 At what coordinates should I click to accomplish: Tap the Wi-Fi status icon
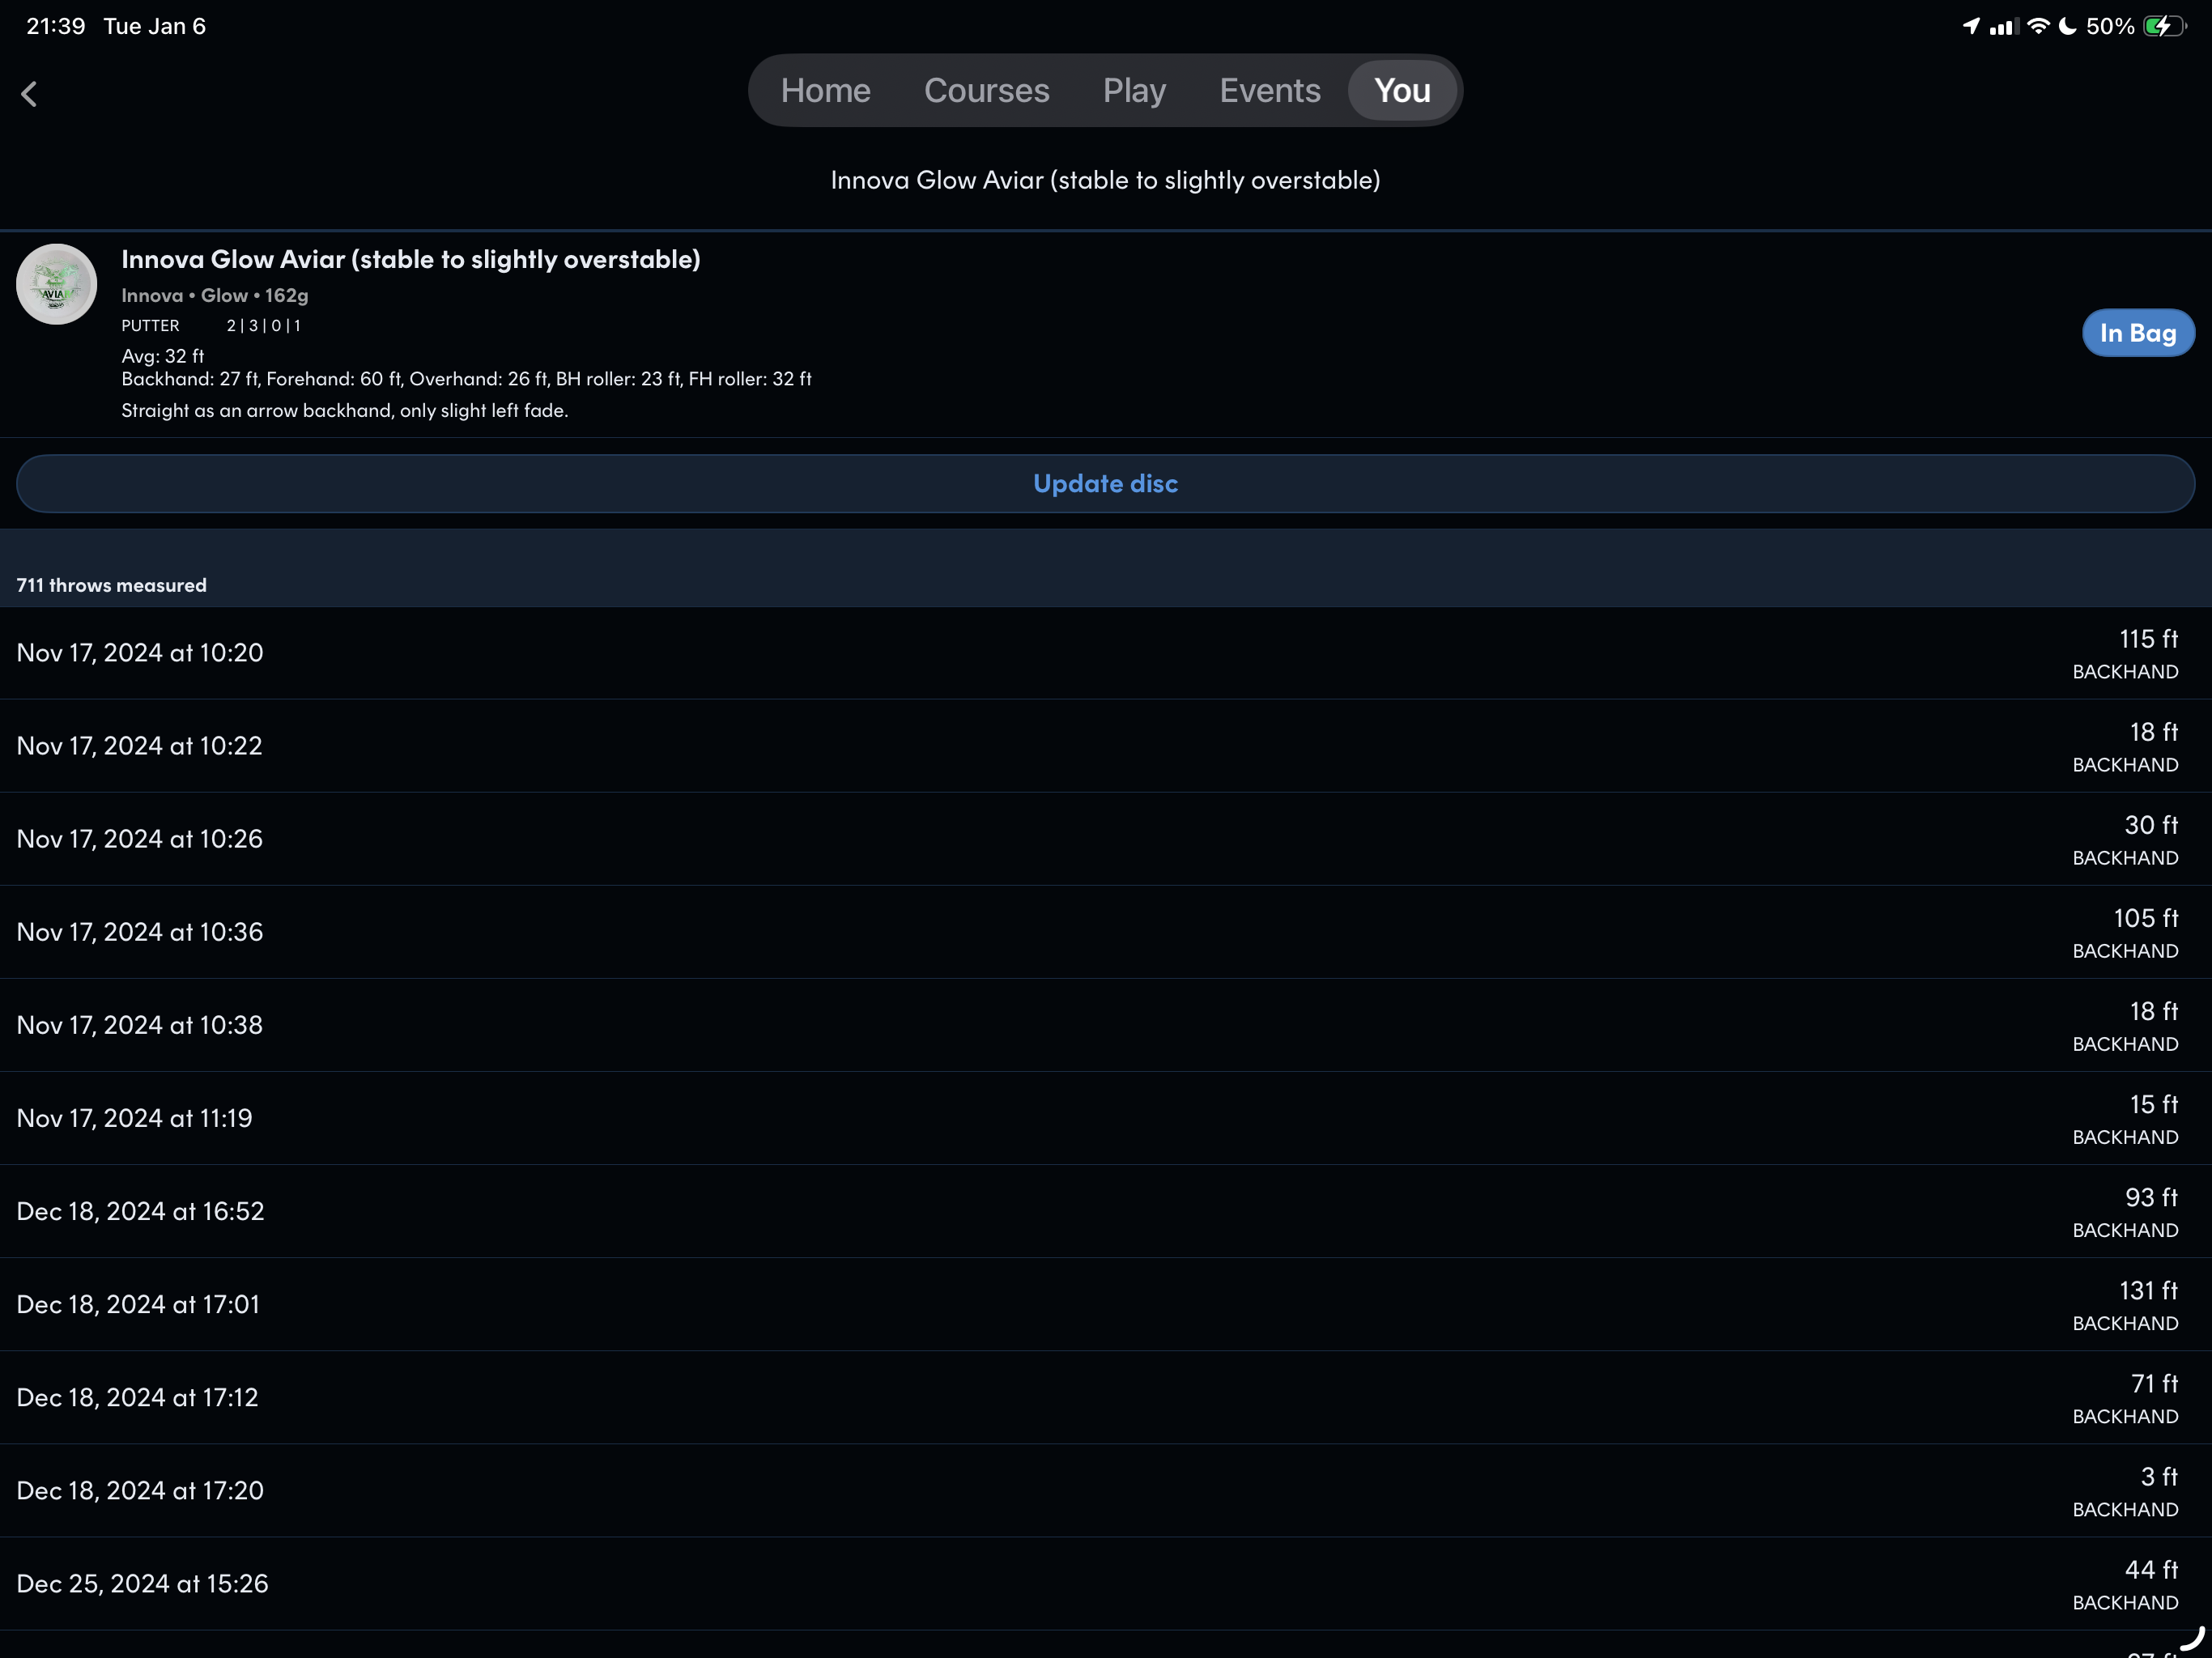coord(2037,26)
